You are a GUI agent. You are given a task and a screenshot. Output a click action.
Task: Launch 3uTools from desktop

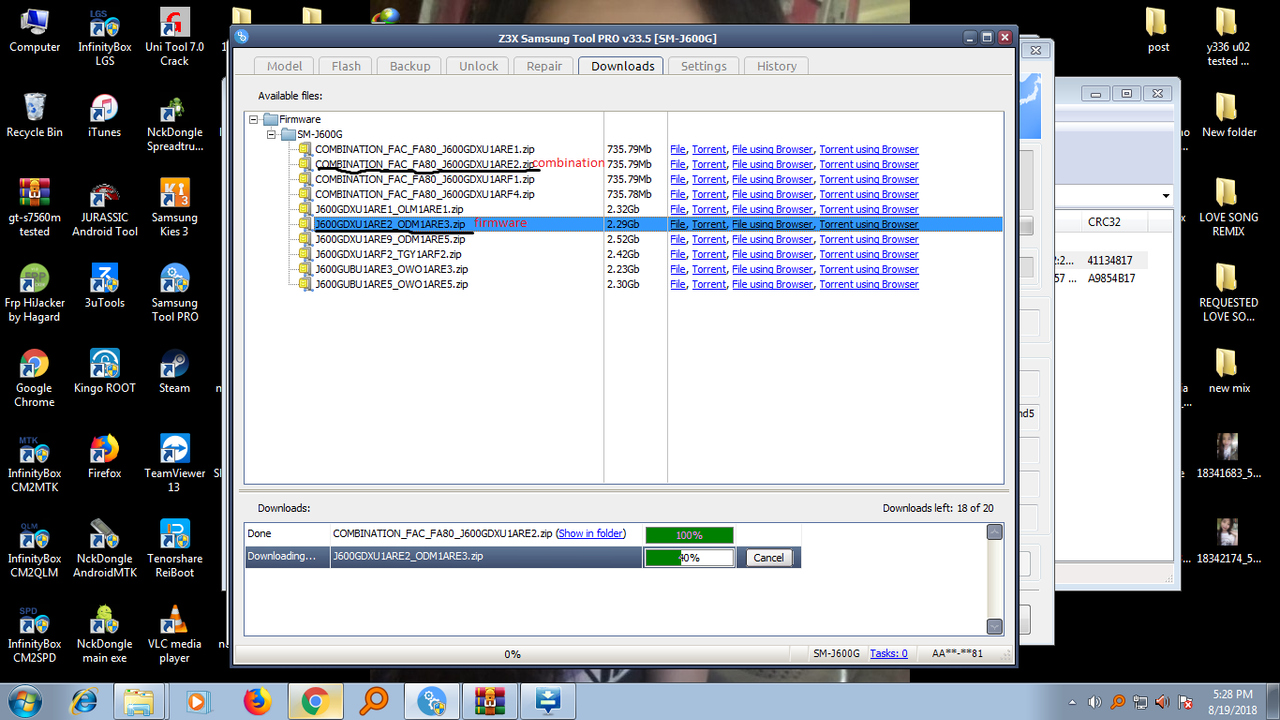104,286
